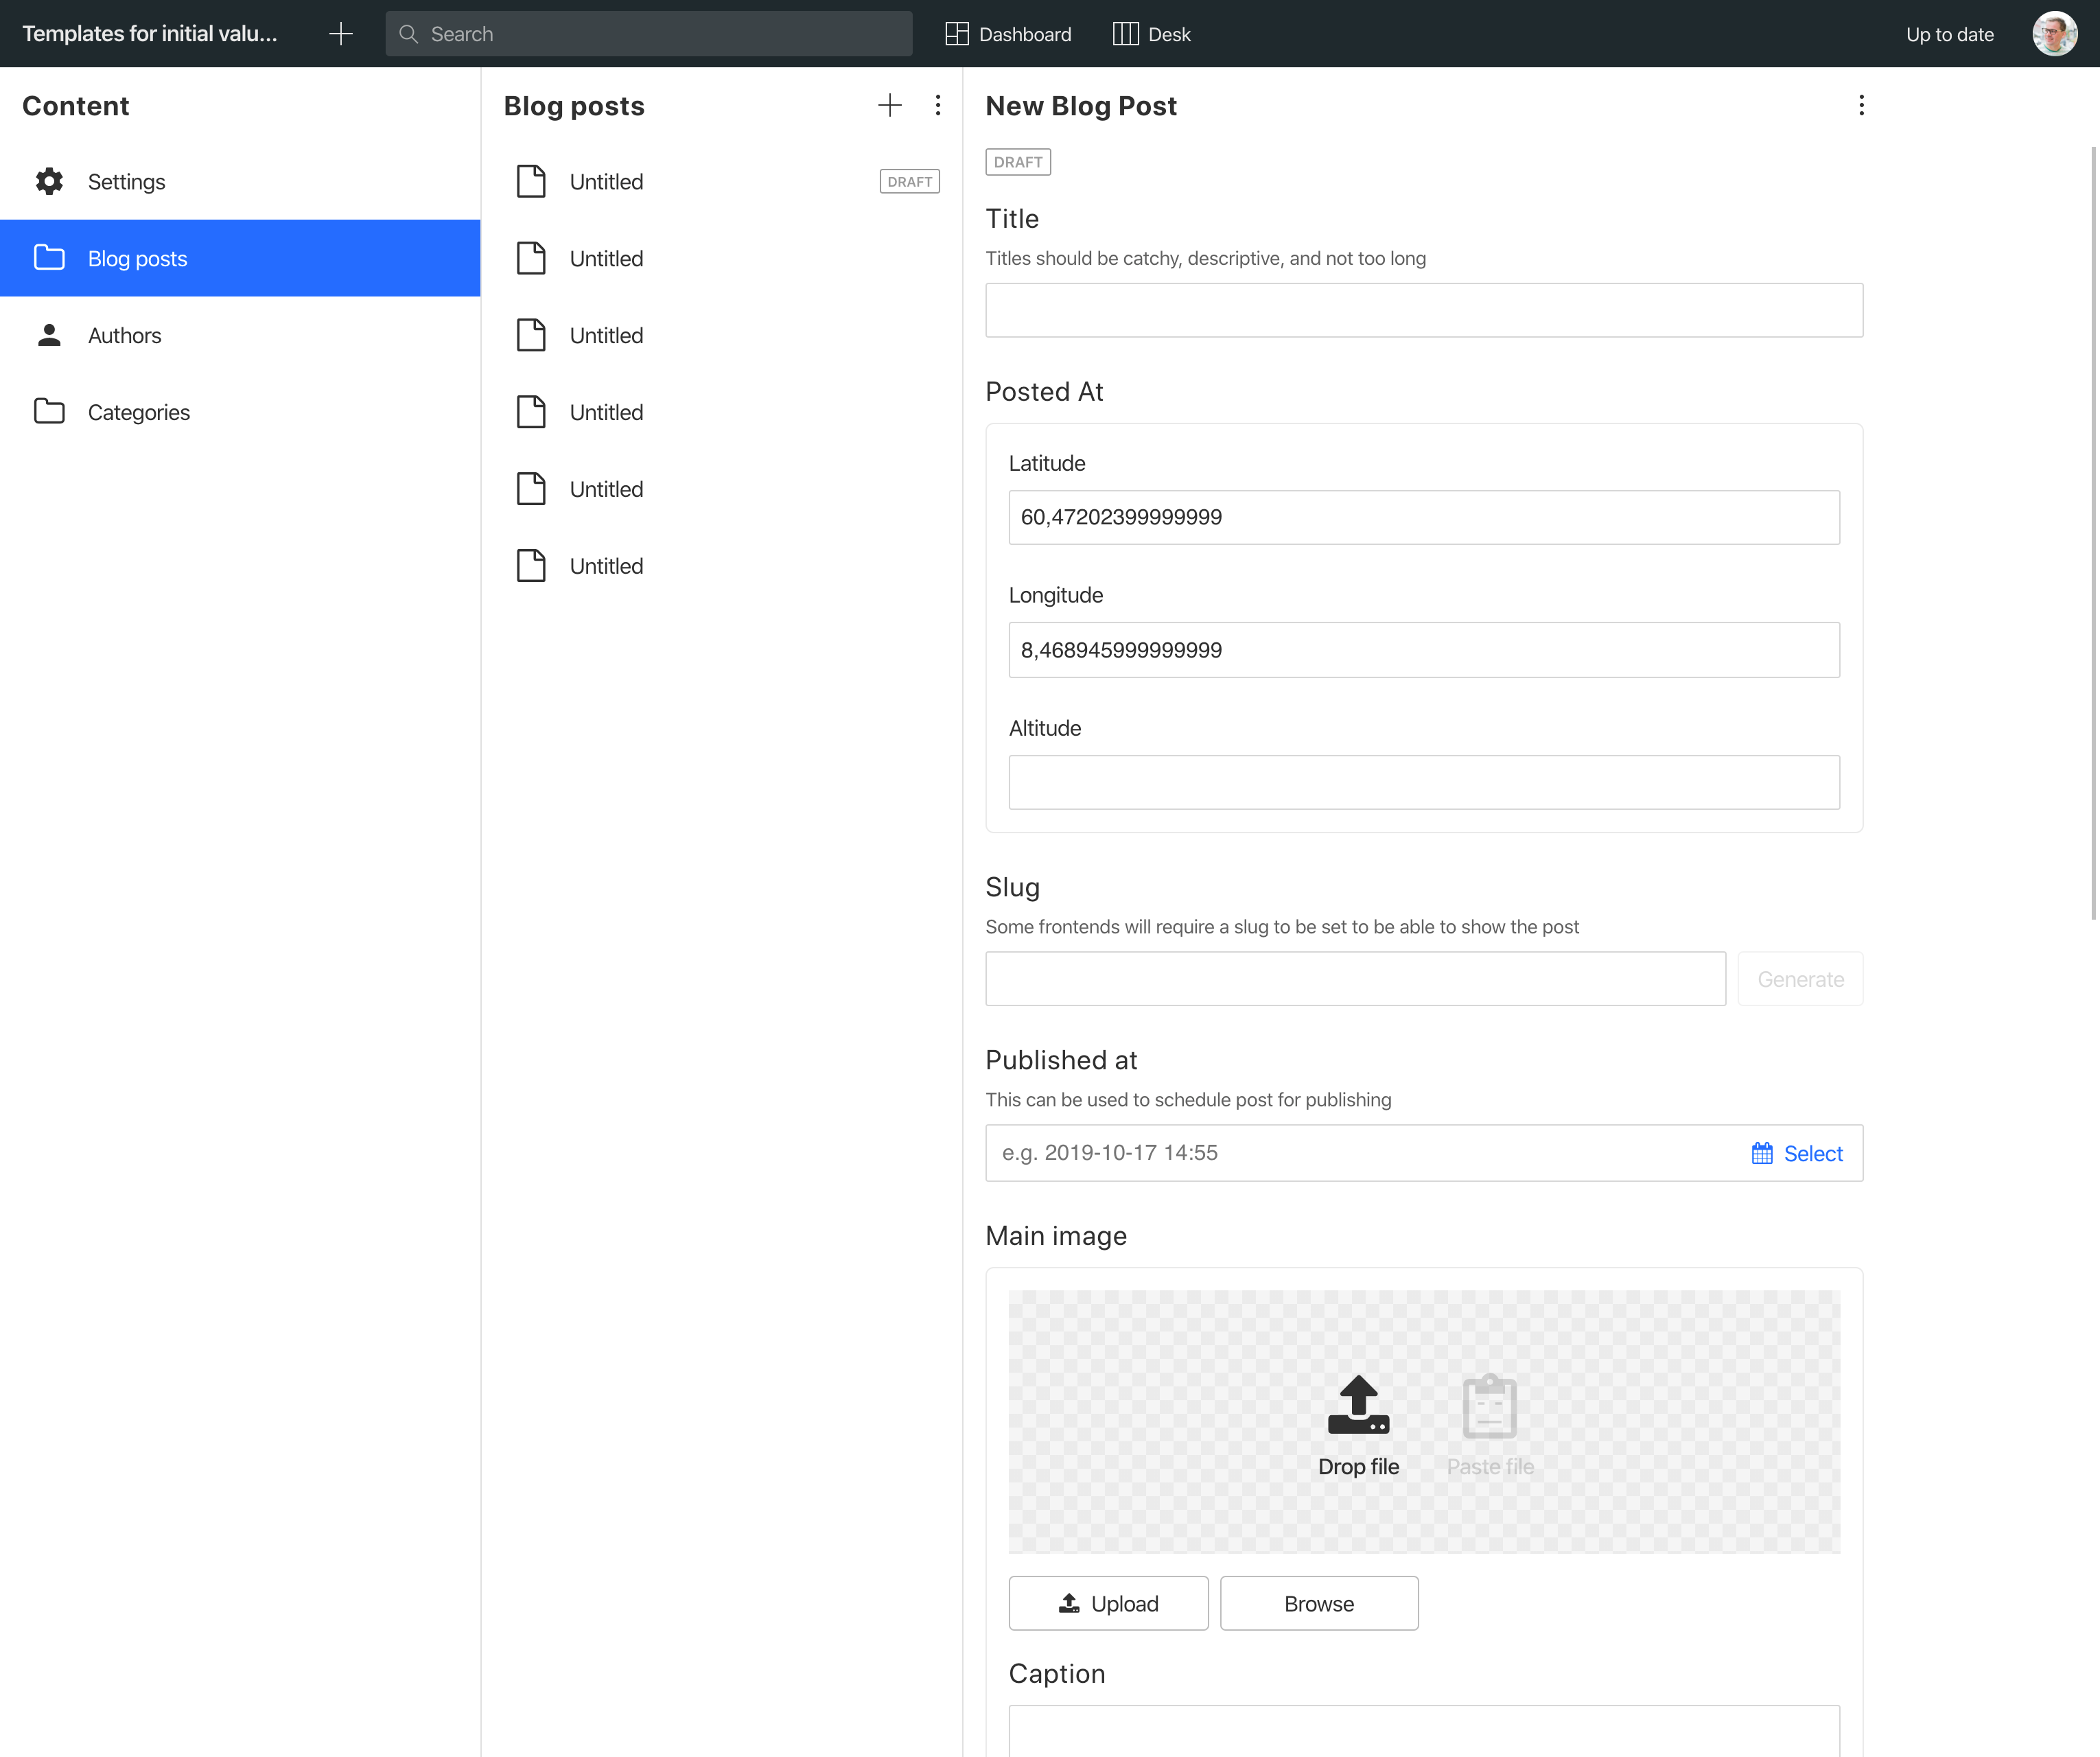Select Blog posts in Content list
The width and height of the screenshot is (2100, 1757).
(x=240, y=258)
